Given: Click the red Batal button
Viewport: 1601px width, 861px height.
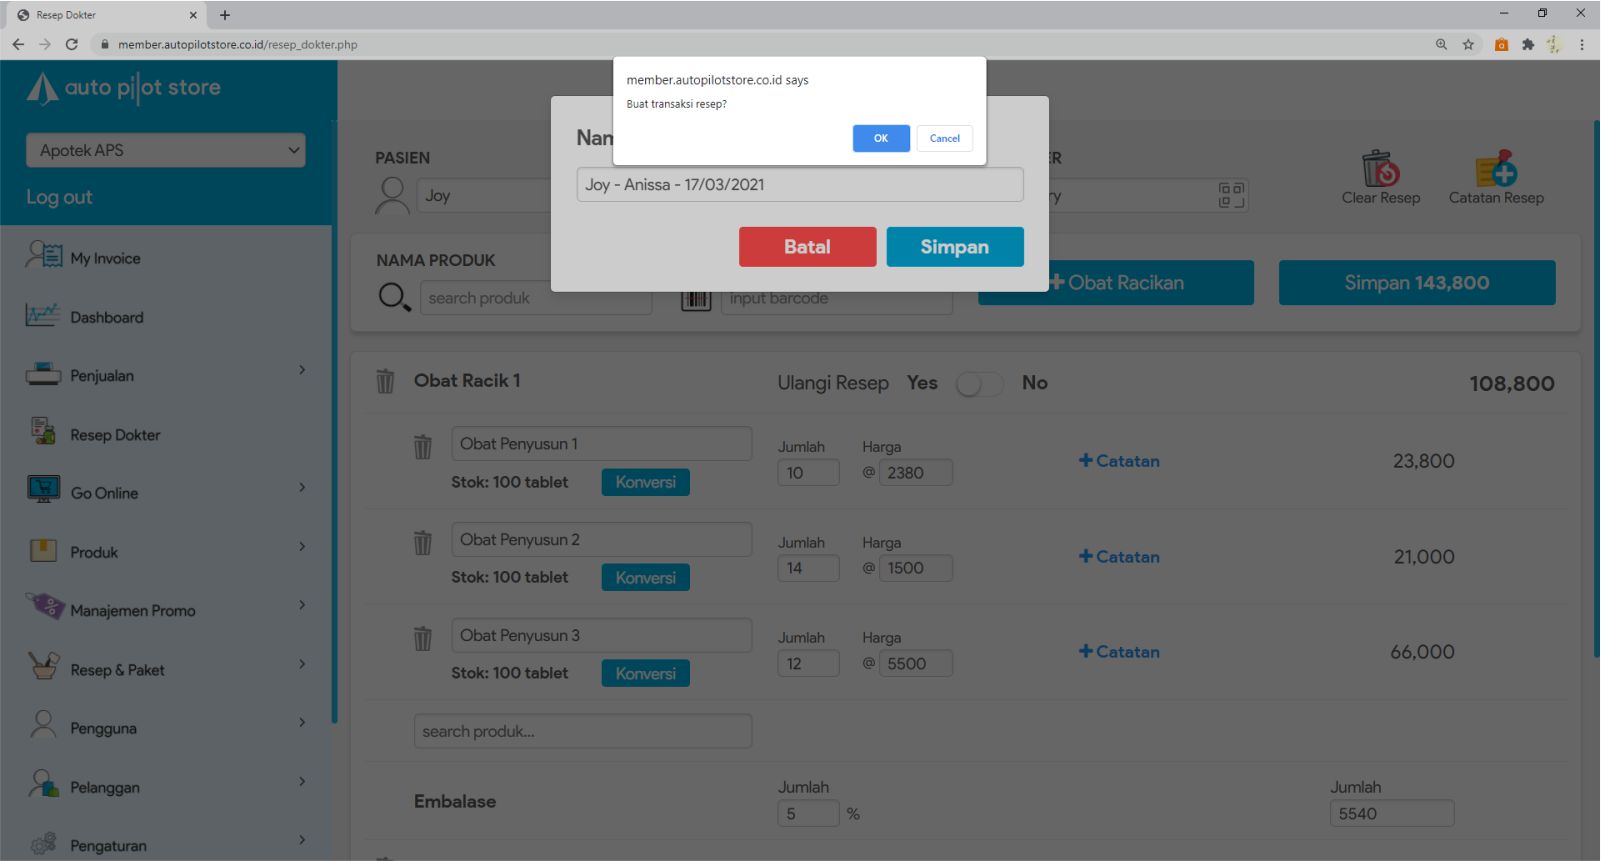Looking at the screenshot, I should point(807,247).
